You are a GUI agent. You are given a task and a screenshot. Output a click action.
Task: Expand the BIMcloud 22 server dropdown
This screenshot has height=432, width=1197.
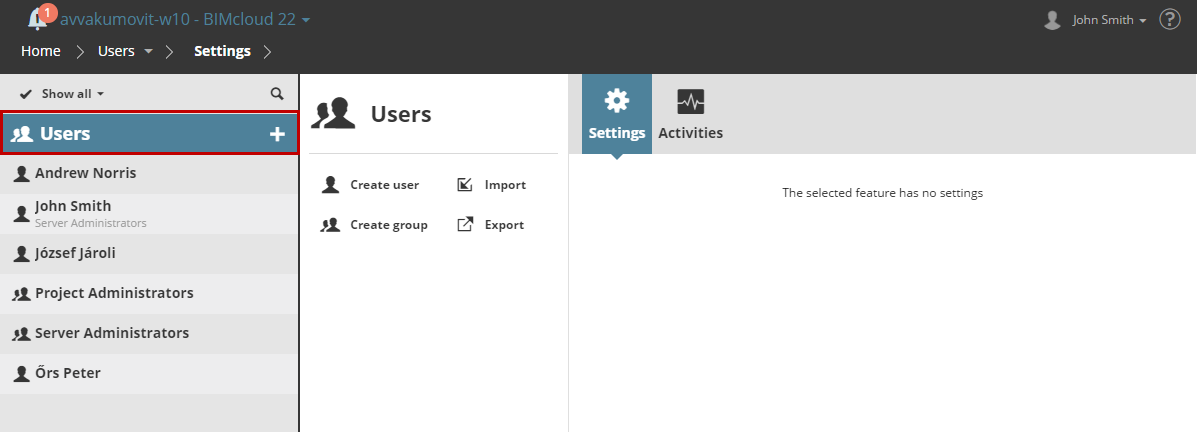coord(306,20)
